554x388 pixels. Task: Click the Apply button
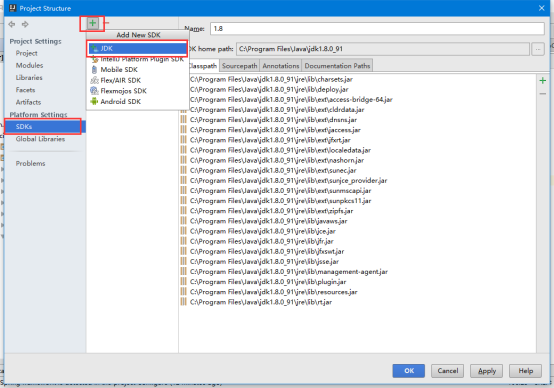(x=487, y=371)
